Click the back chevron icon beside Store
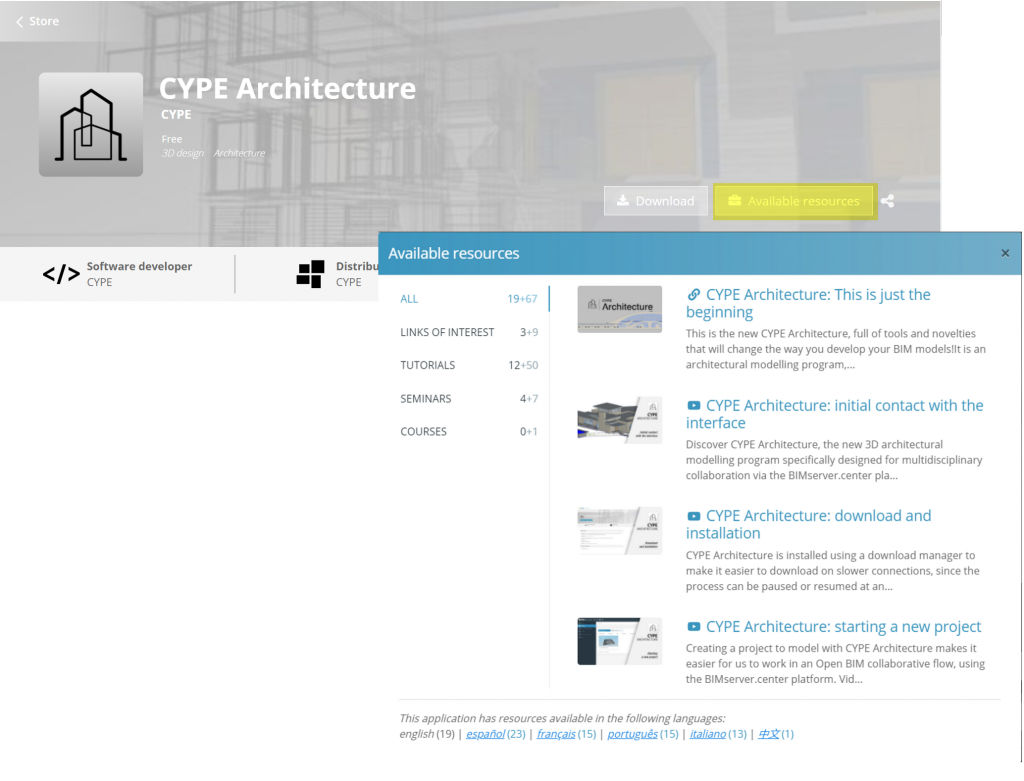1024x781 pixels. (x=20, y=22)
